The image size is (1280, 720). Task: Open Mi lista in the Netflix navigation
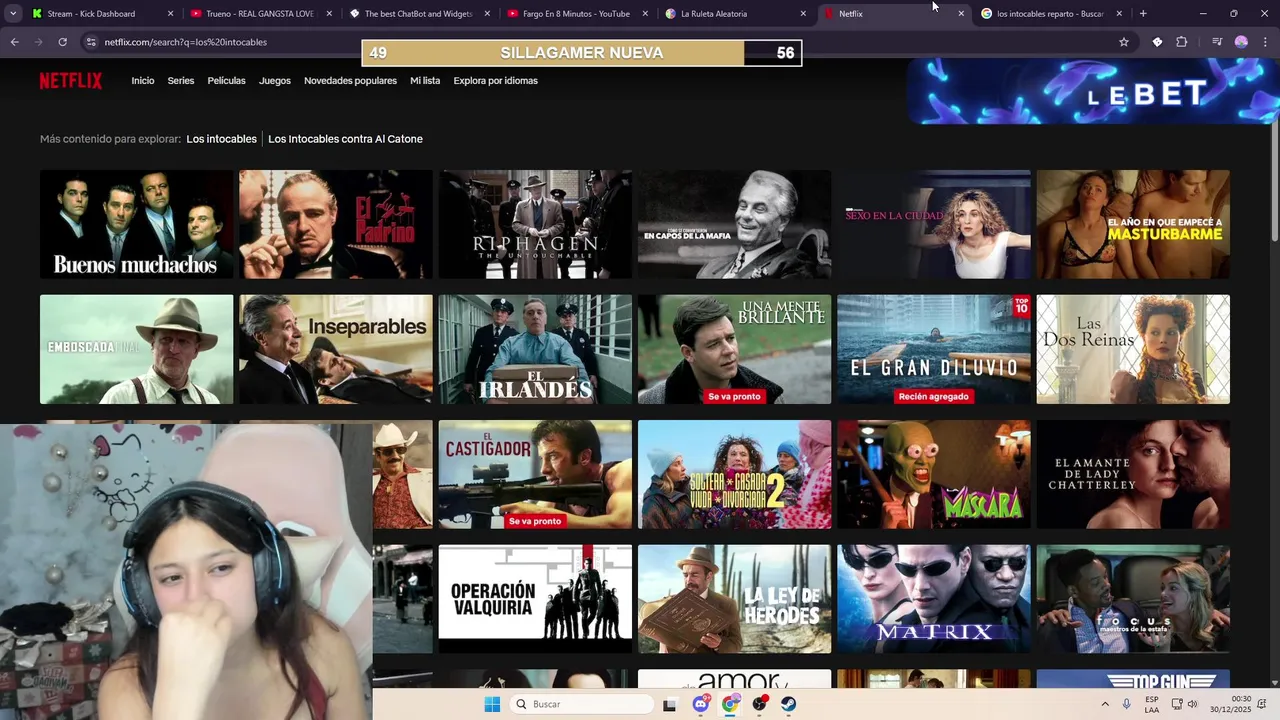(x=425, y=81)
